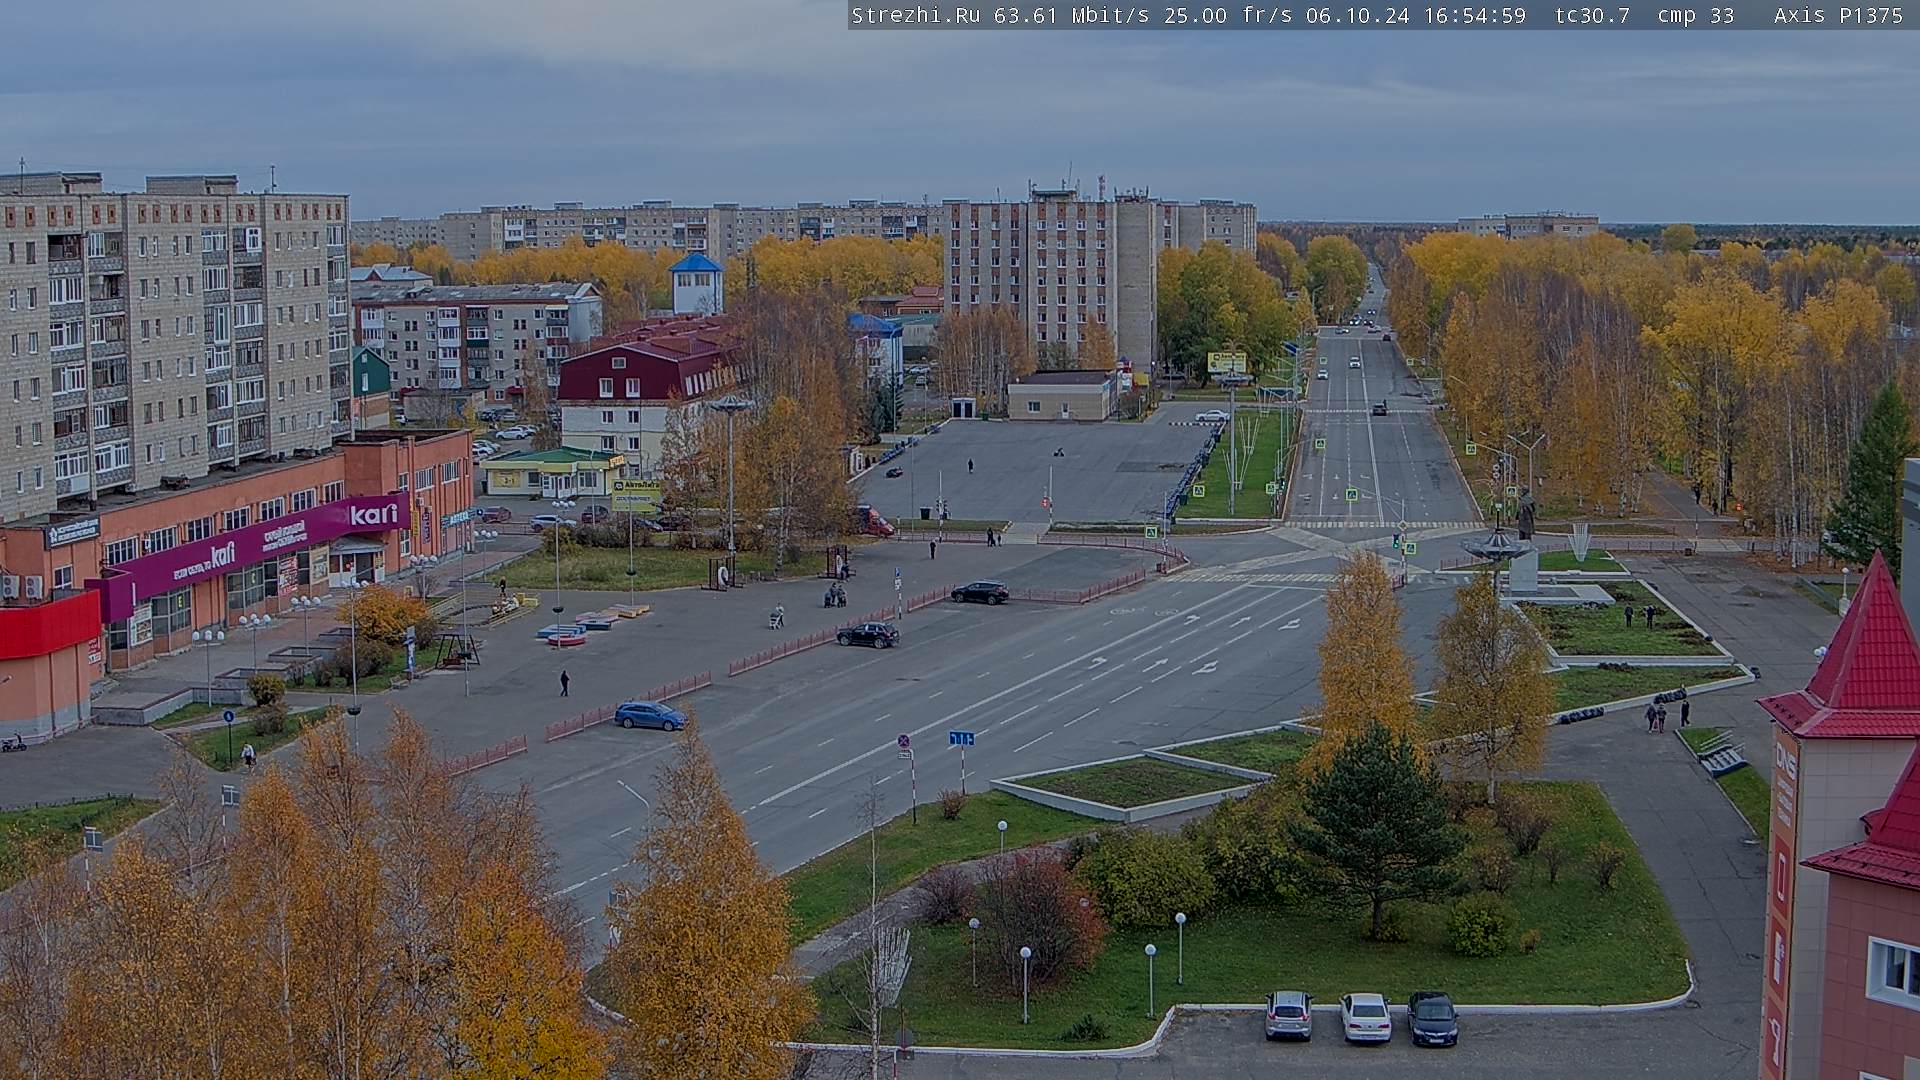Click the "cmp 33" compression value
1920x1080 pixels.
pos(1695,15)
